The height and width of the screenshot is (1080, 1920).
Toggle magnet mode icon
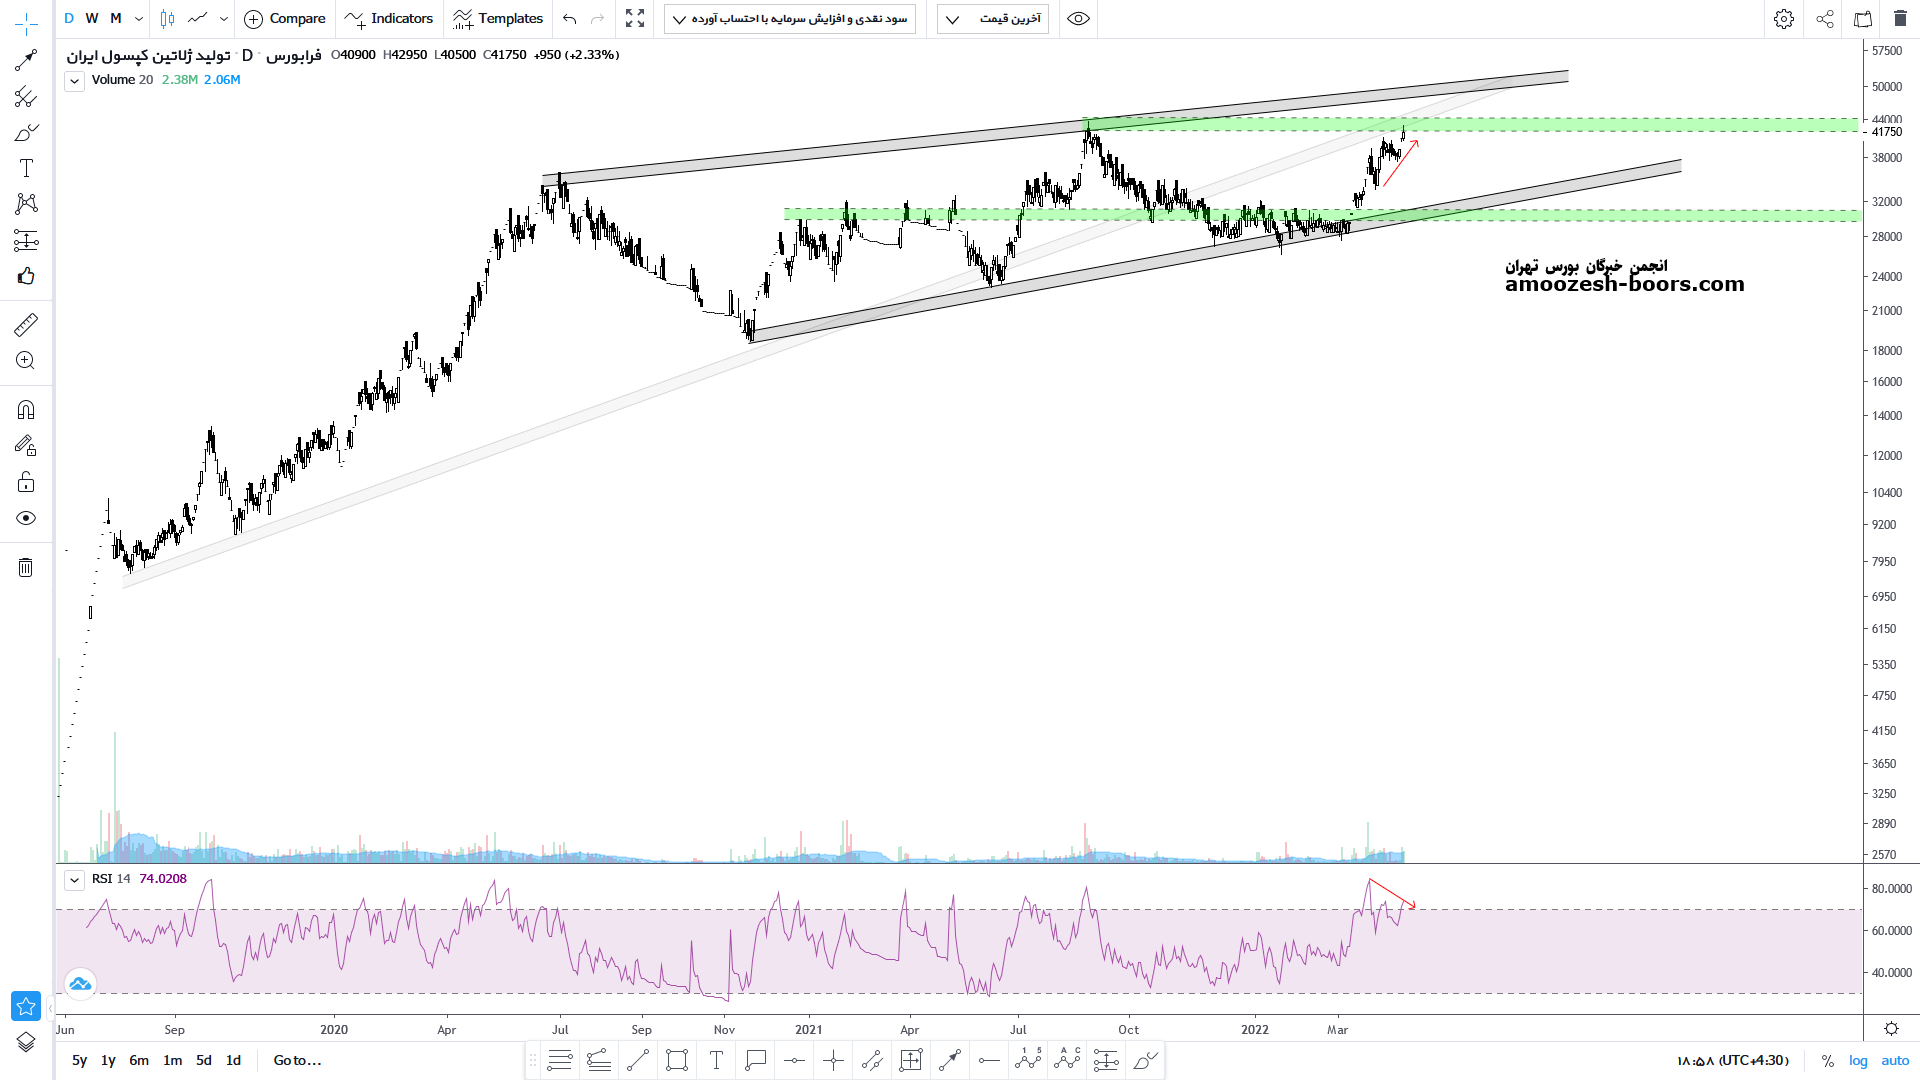point(26,410)
